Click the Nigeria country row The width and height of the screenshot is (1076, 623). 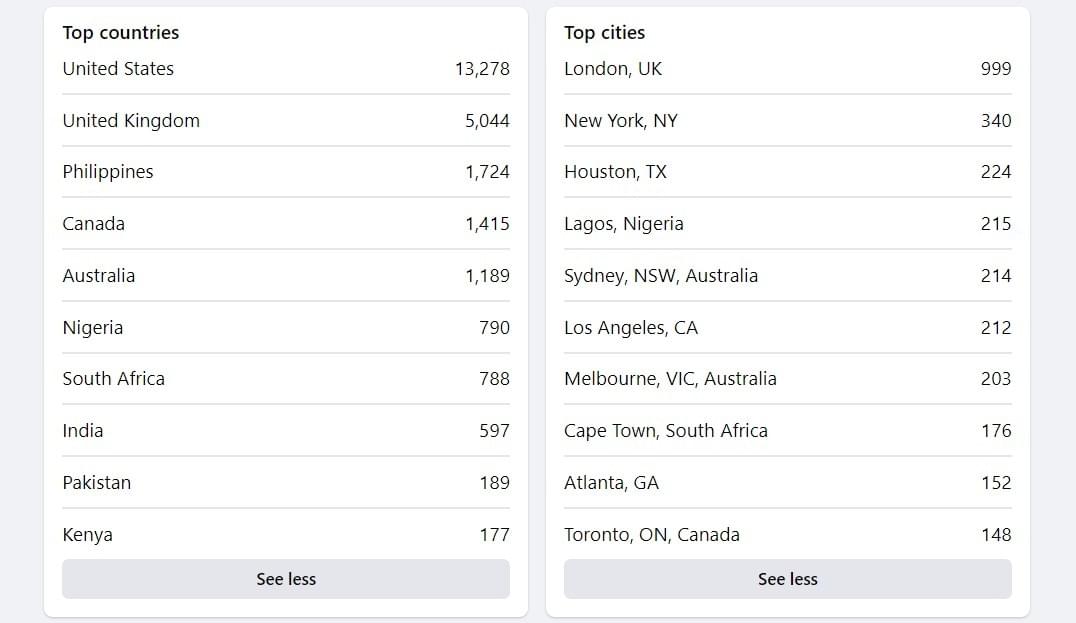(285, 327)
